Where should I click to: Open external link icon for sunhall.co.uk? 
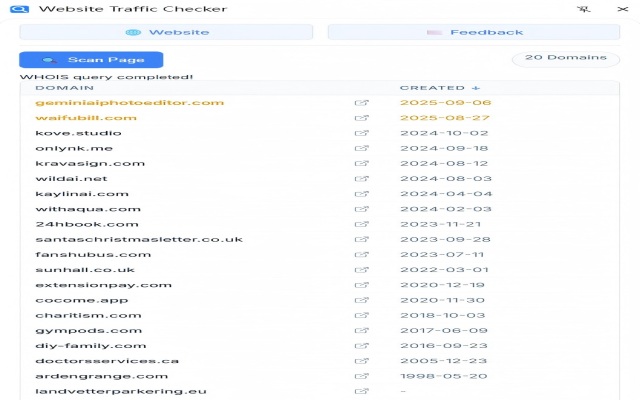coord(362,270)
